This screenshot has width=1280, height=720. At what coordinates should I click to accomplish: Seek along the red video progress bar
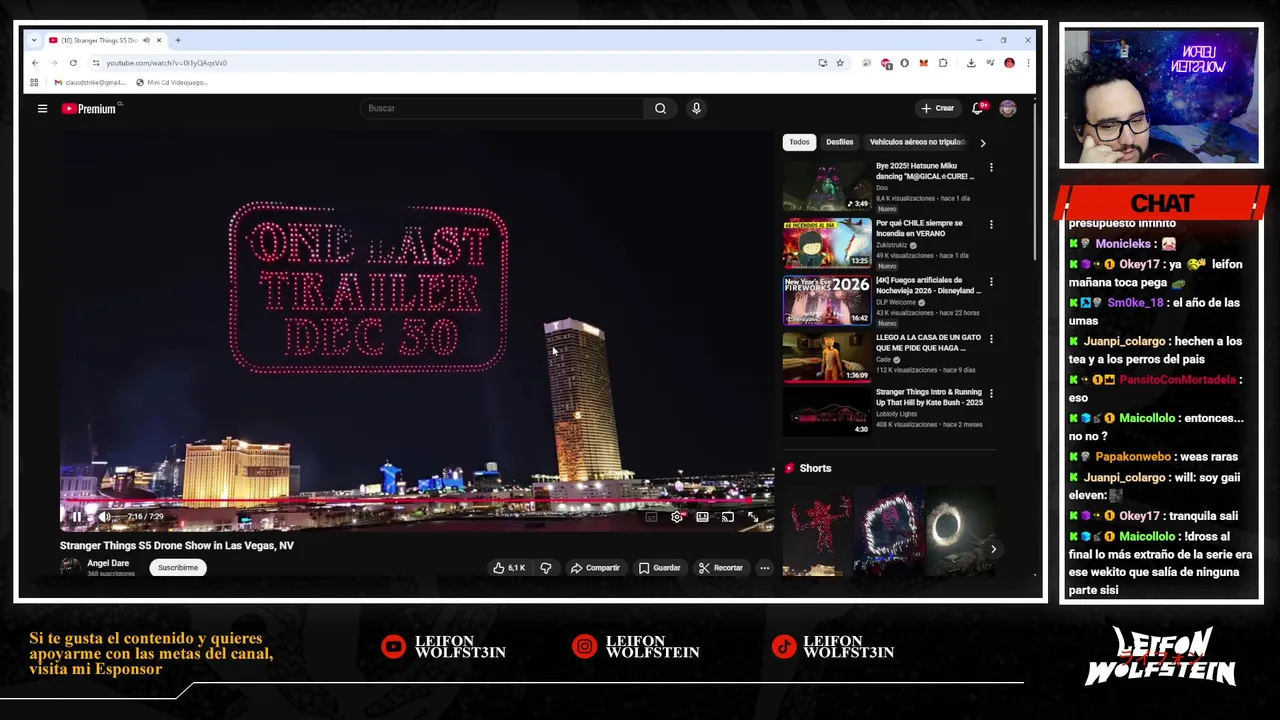[x=417, y=502]
